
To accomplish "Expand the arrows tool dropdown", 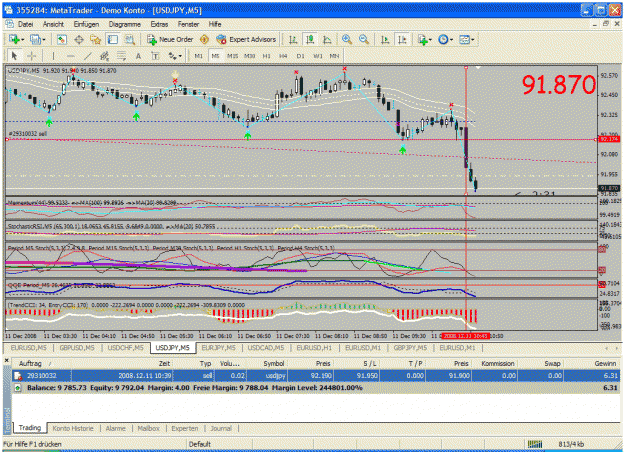I will point(180,56).
